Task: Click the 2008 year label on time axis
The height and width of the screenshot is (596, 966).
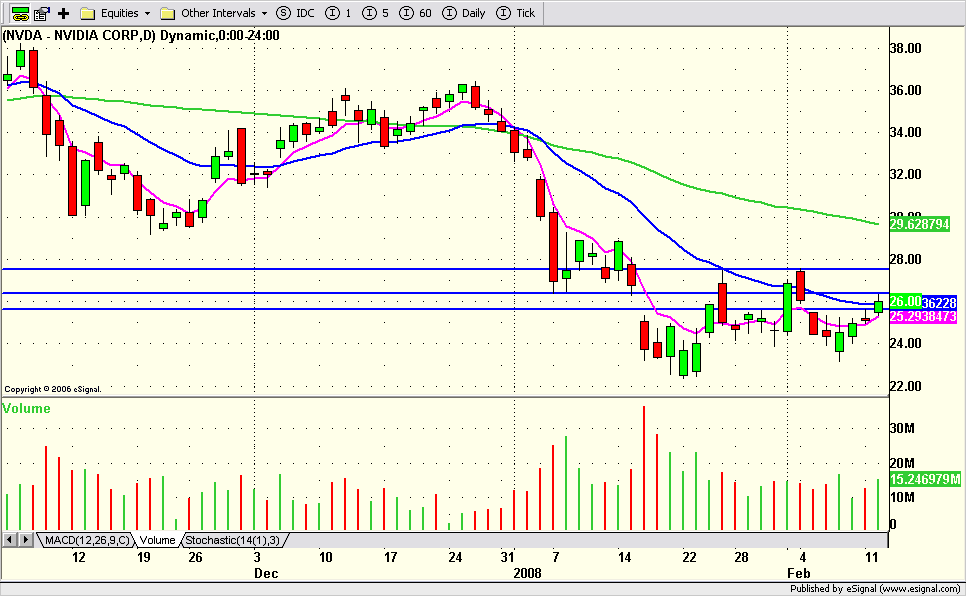Action: pos(527,573)
